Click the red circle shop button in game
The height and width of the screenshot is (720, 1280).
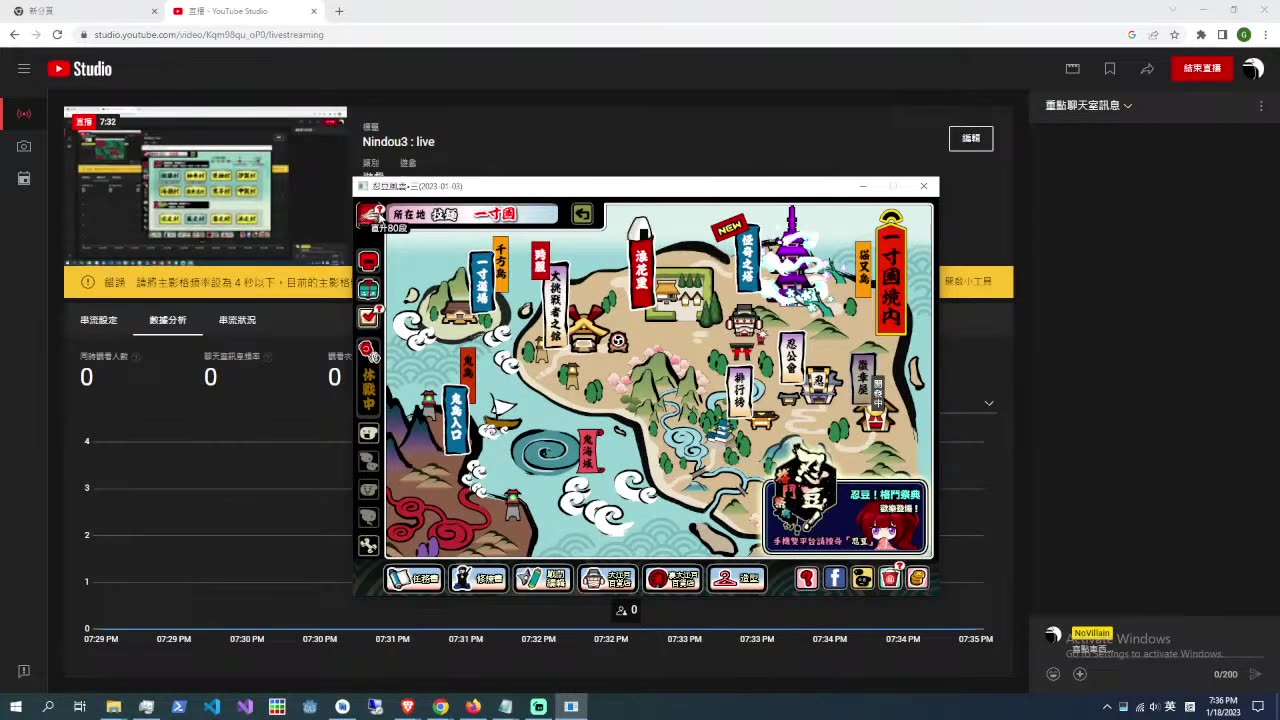click(x=672, y=578)
